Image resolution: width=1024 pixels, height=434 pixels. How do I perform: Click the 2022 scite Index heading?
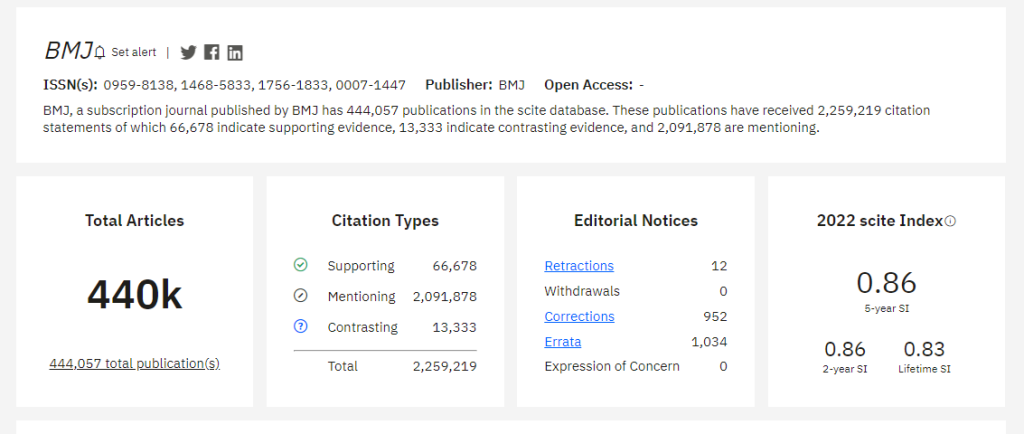pos(880,221)
